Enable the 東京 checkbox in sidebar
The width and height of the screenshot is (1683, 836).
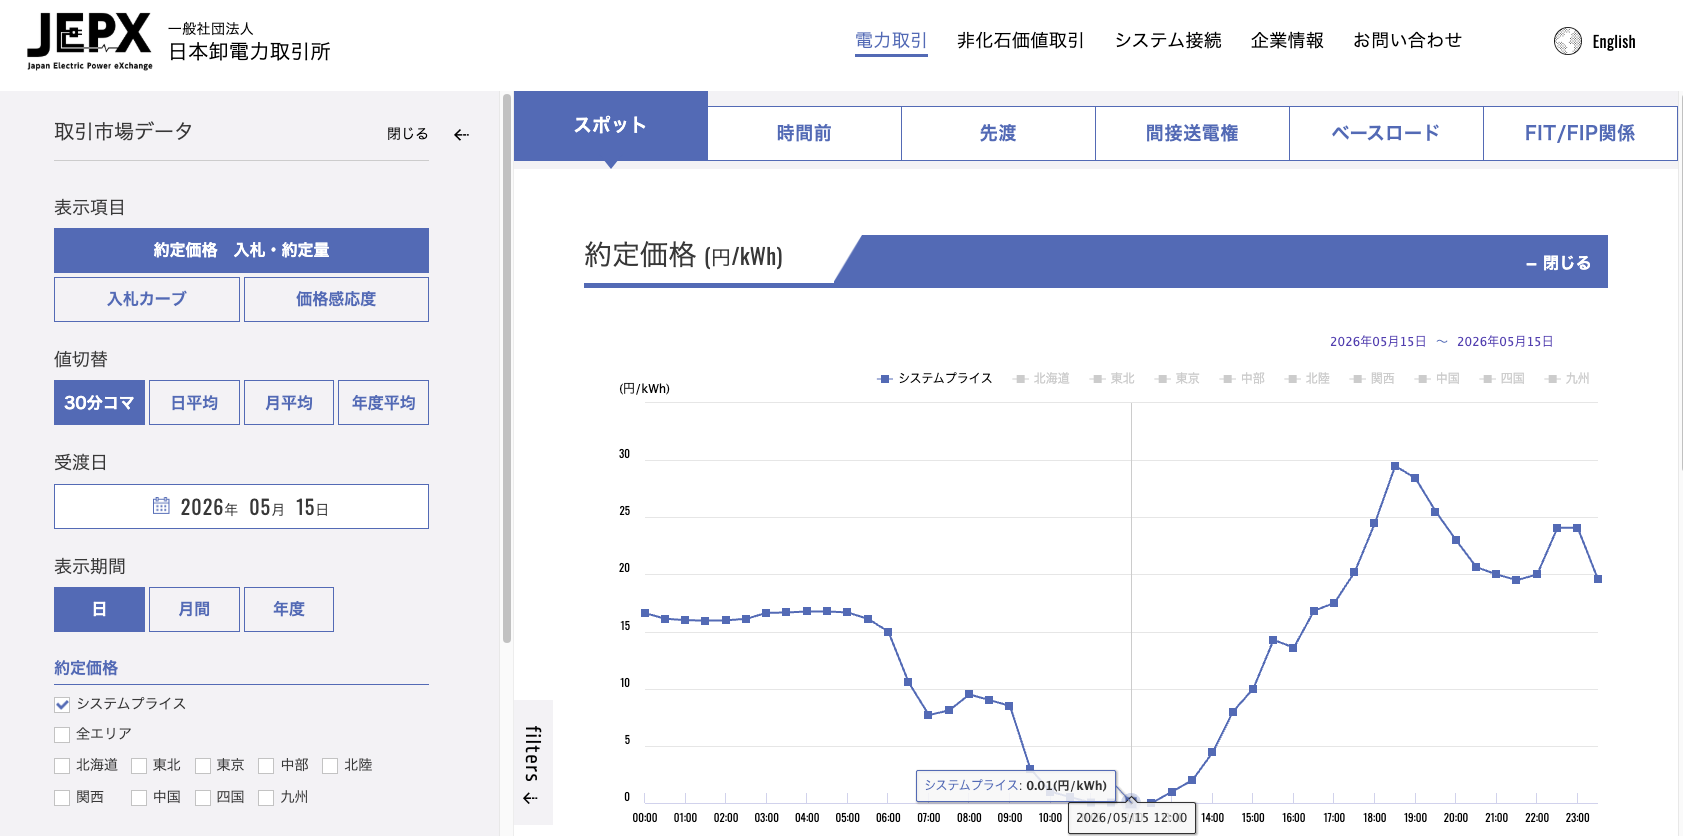point(203,766)
